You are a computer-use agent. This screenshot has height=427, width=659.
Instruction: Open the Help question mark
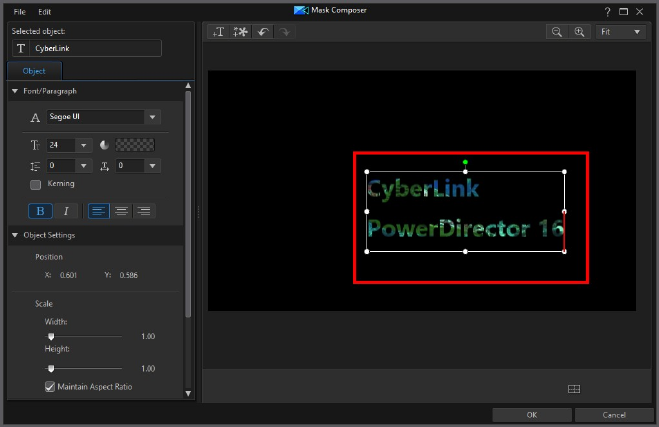(x=607, y=12)
